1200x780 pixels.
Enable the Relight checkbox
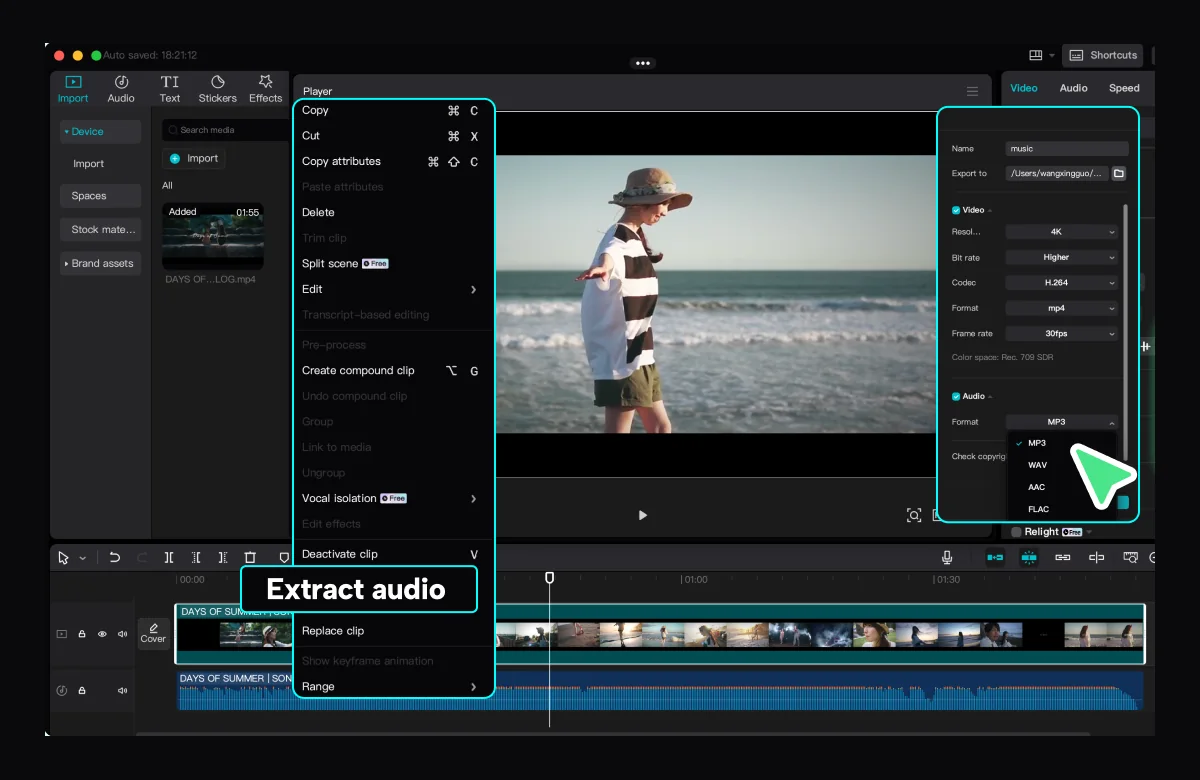tap(1016, 532)
